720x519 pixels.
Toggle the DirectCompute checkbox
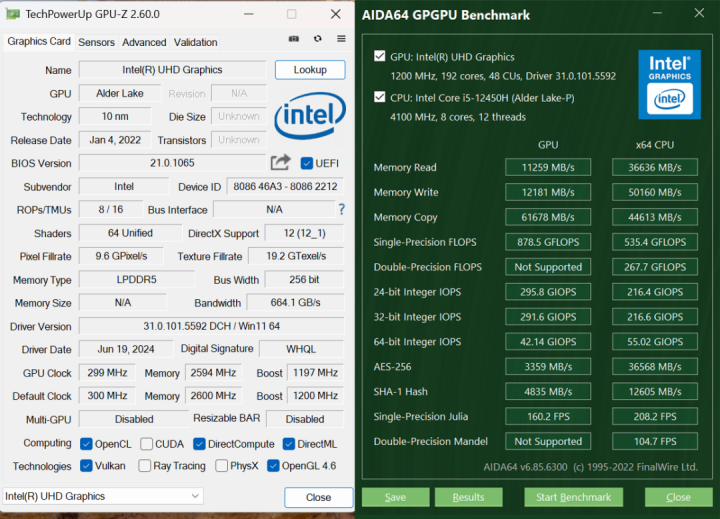click(199, 444)
